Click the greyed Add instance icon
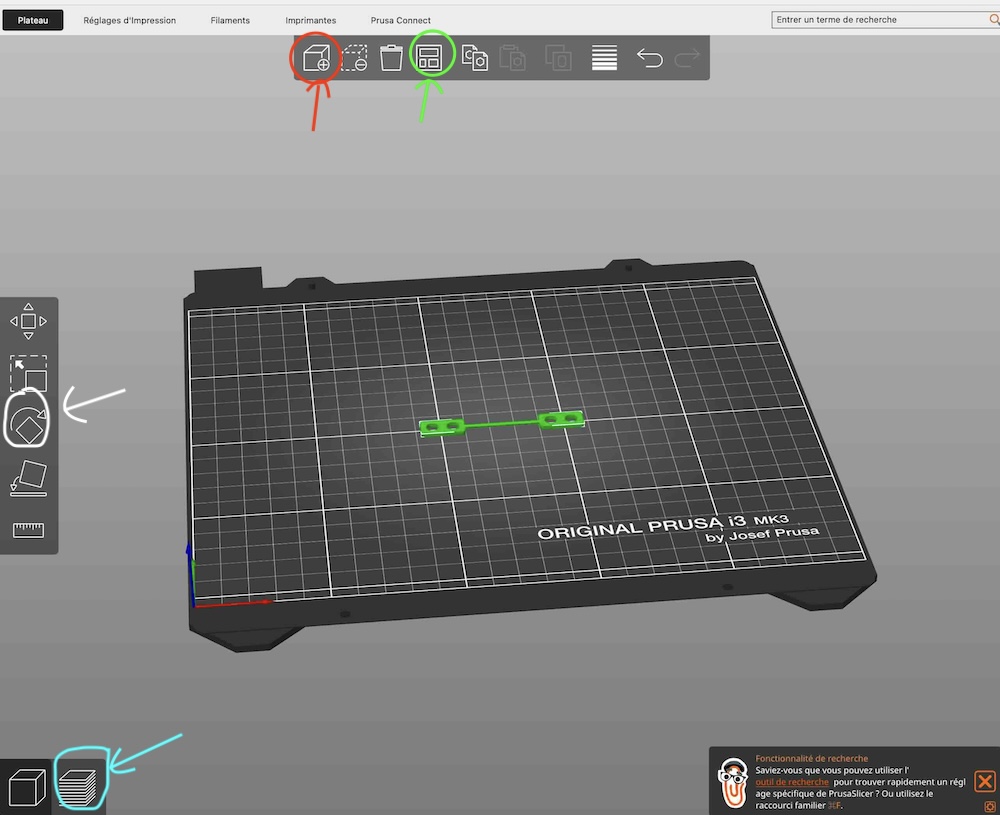 point(558,58)
